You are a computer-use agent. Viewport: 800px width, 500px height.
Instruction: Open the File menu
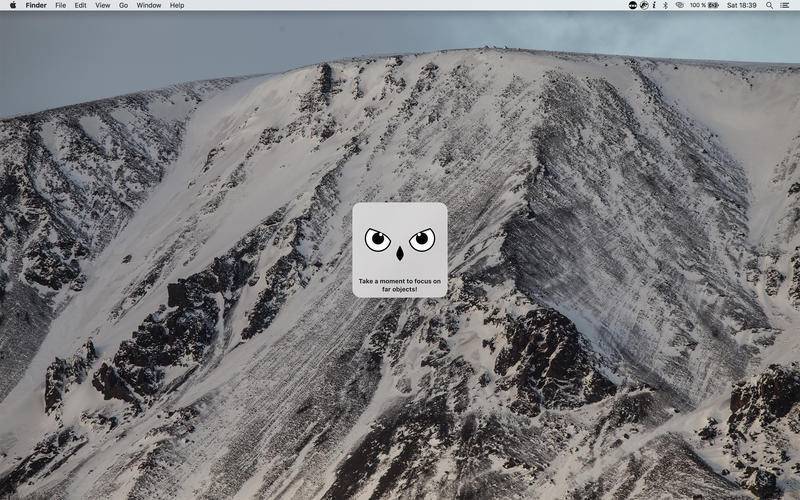pyautogui.click(x=61, y=5)
